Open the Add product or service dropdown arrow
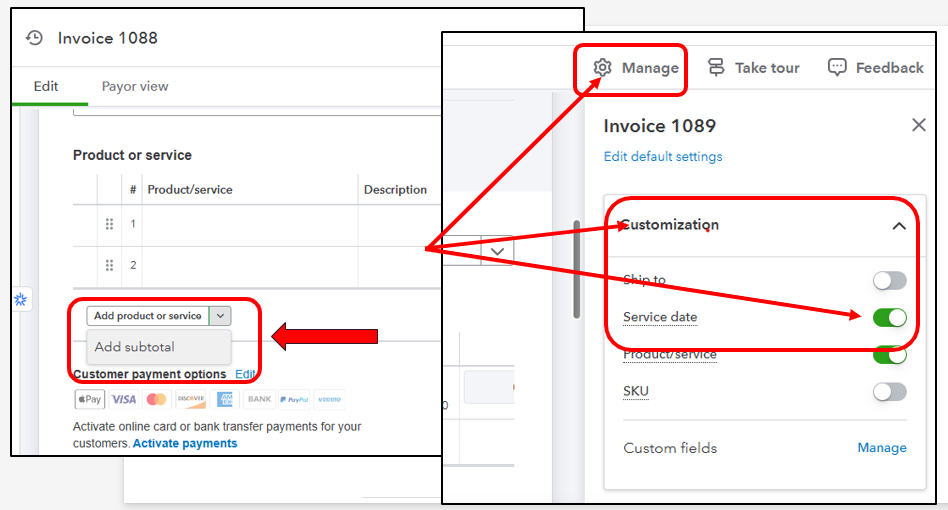 (221, 315)
